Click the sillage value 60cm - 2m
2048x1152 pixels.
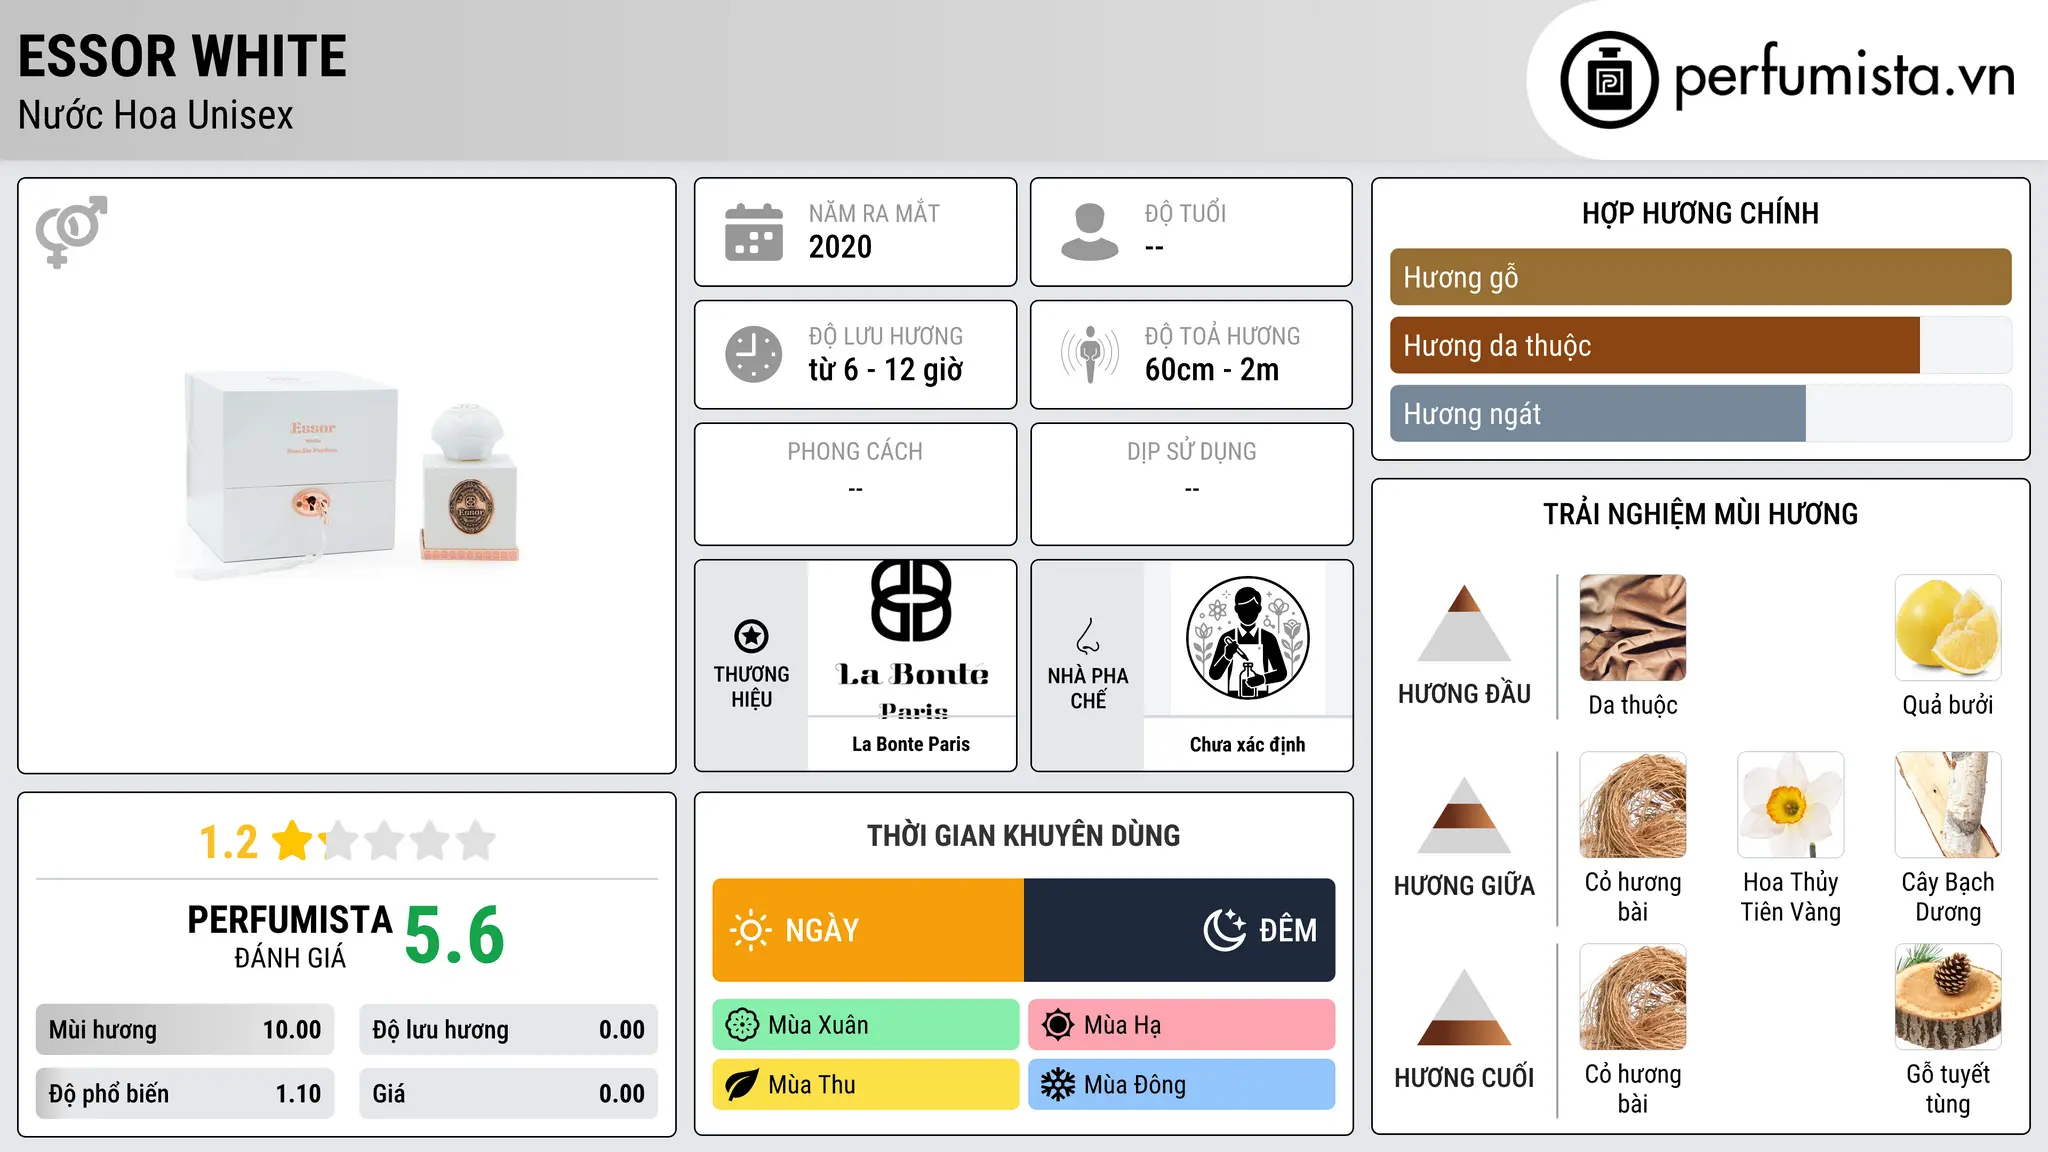tap(1212, 370)
